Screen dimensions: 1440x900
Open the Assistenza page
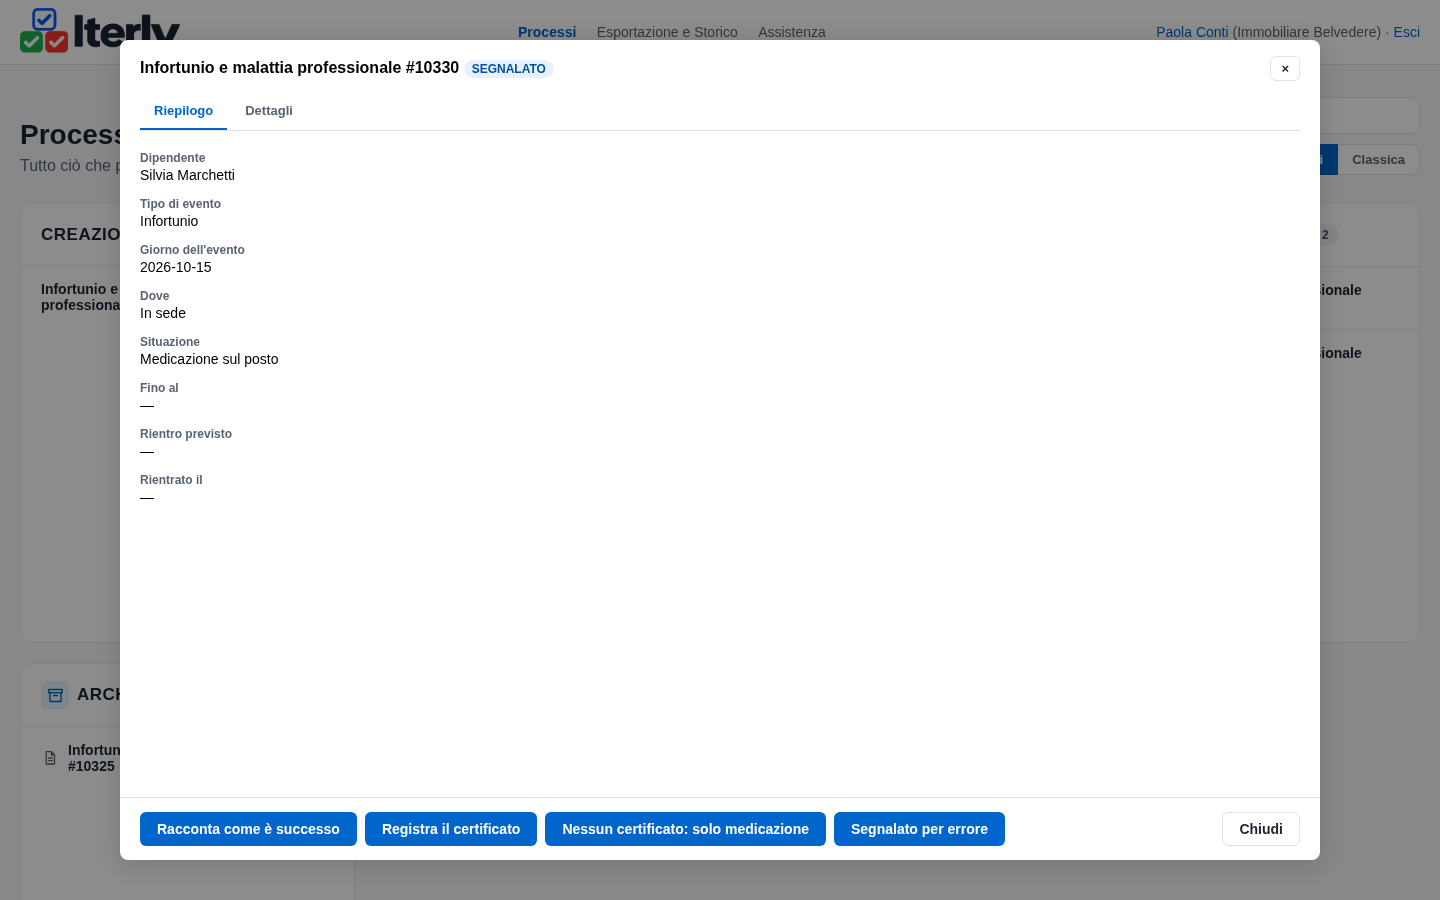click(x=792, y=32)
